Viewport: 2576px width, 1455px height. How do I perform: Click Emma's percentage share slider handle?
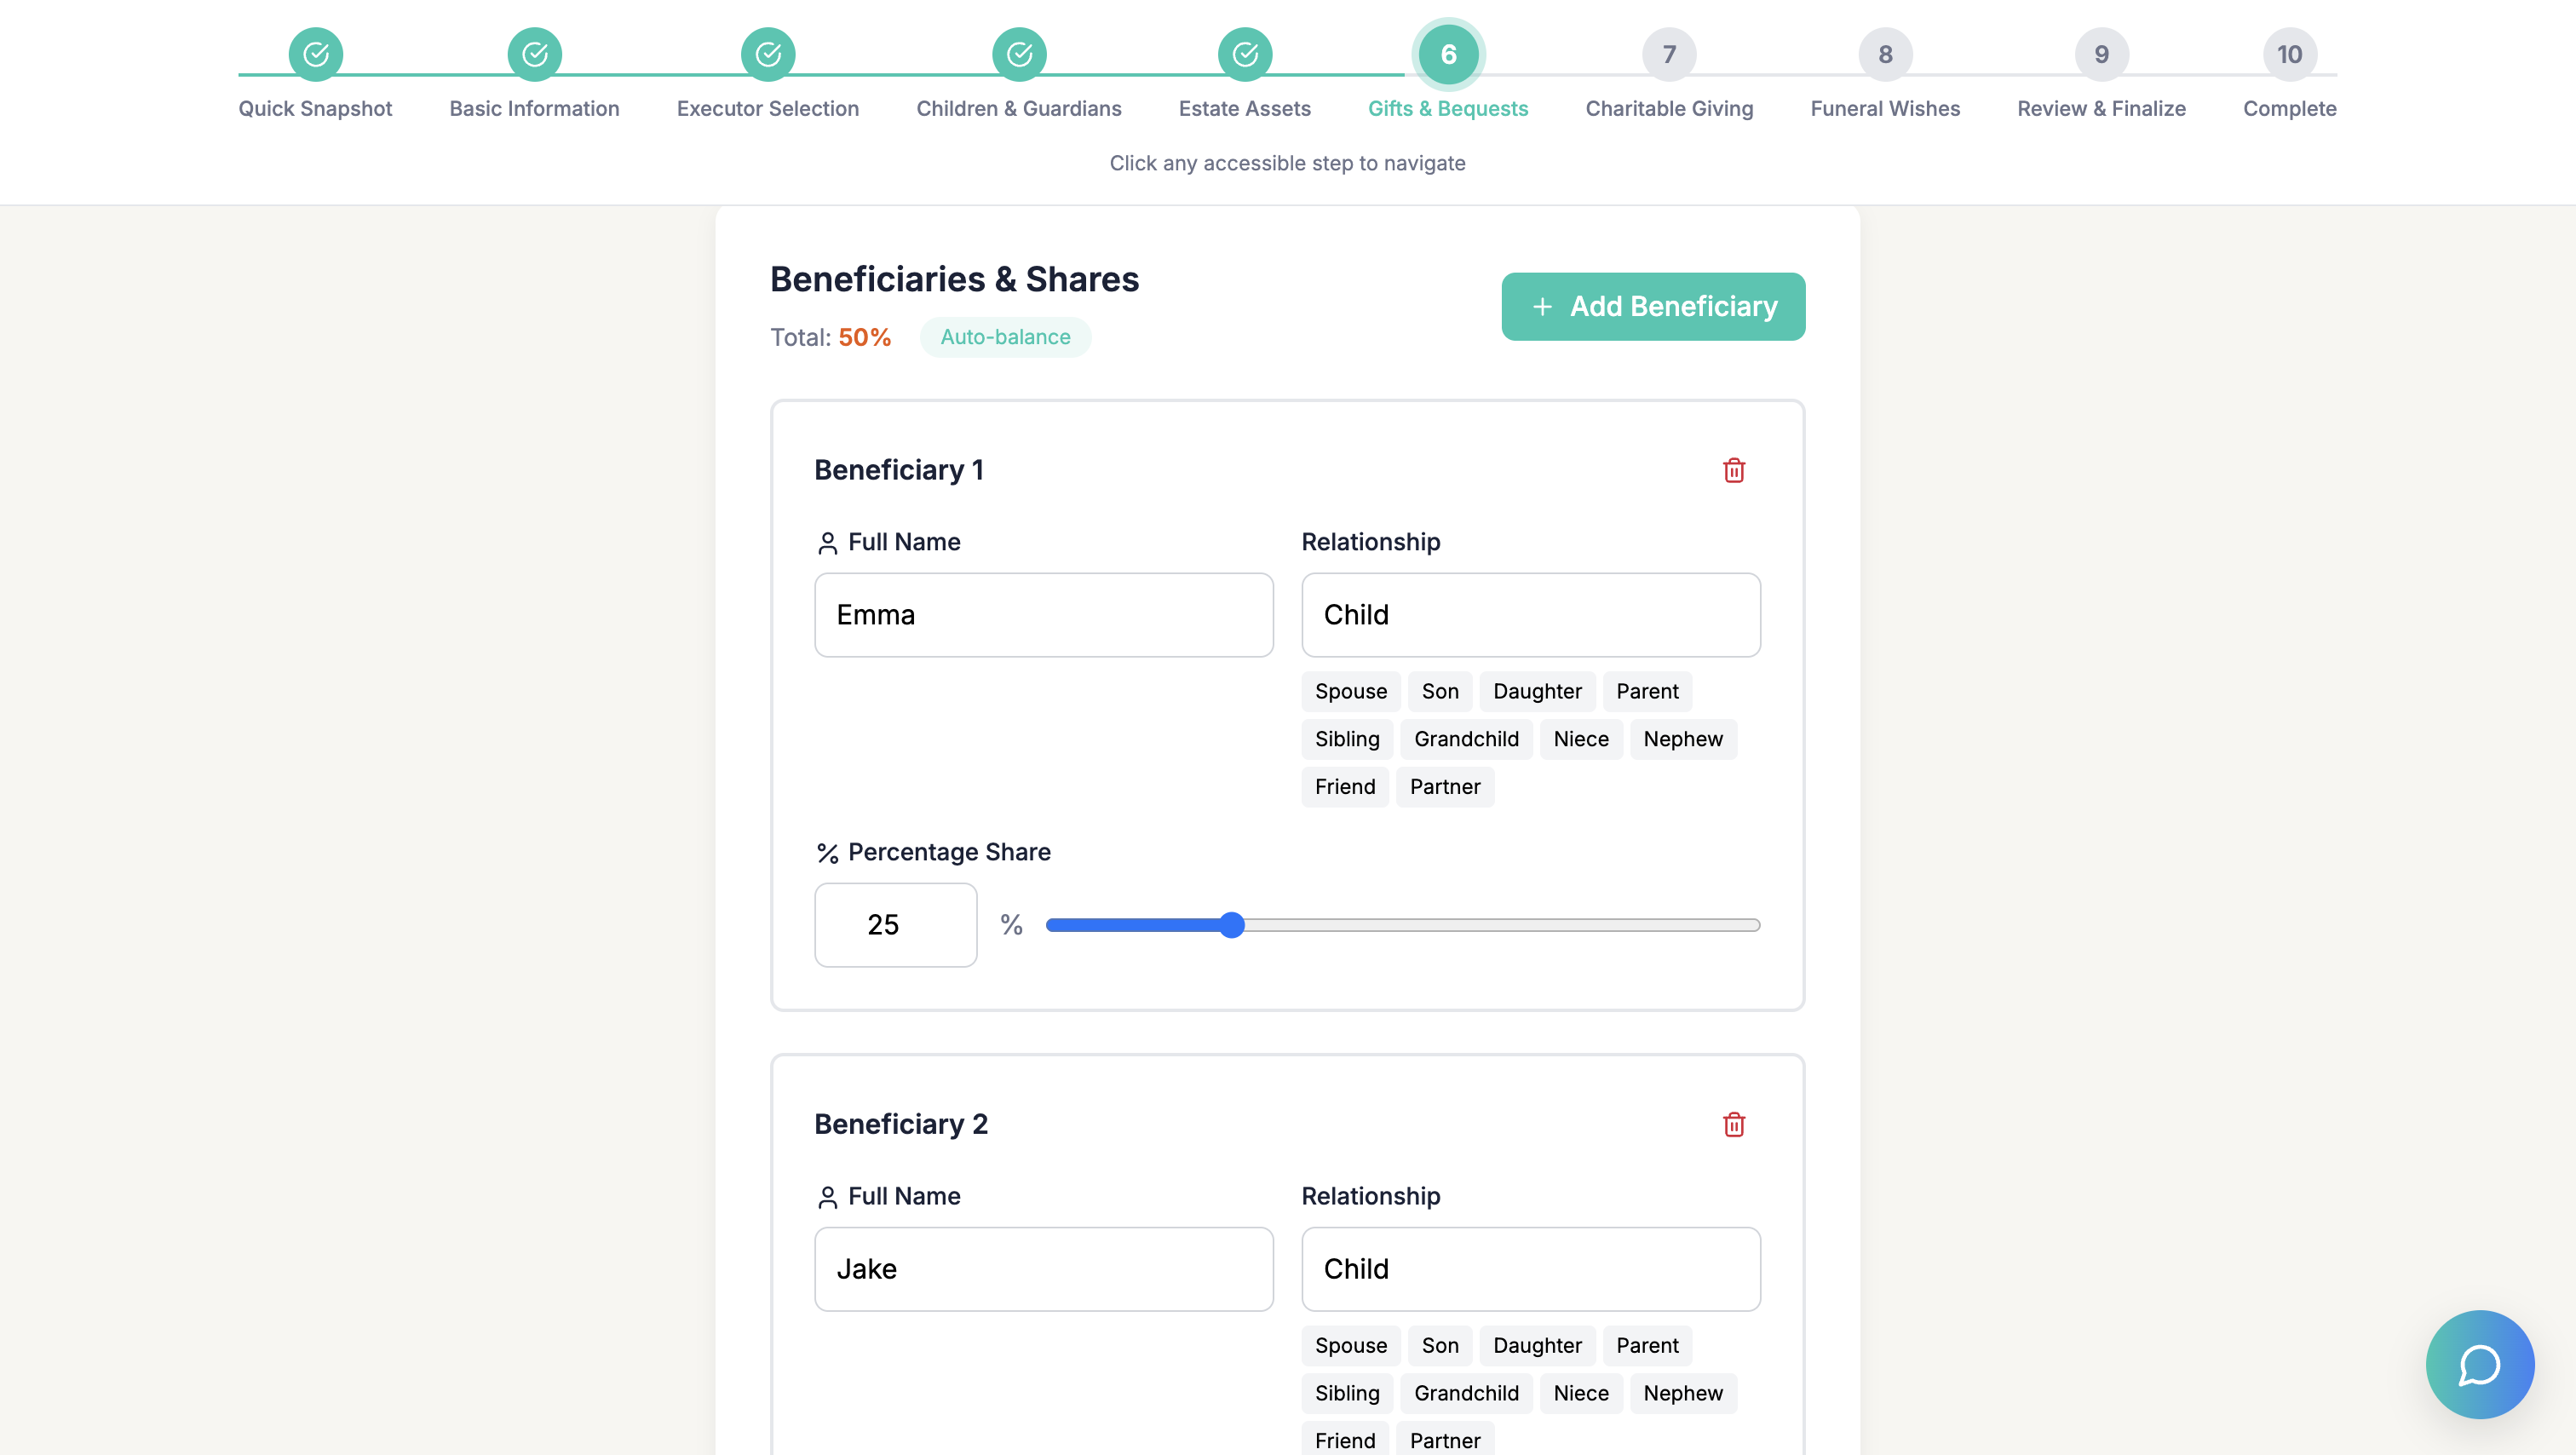(1231, 925)
